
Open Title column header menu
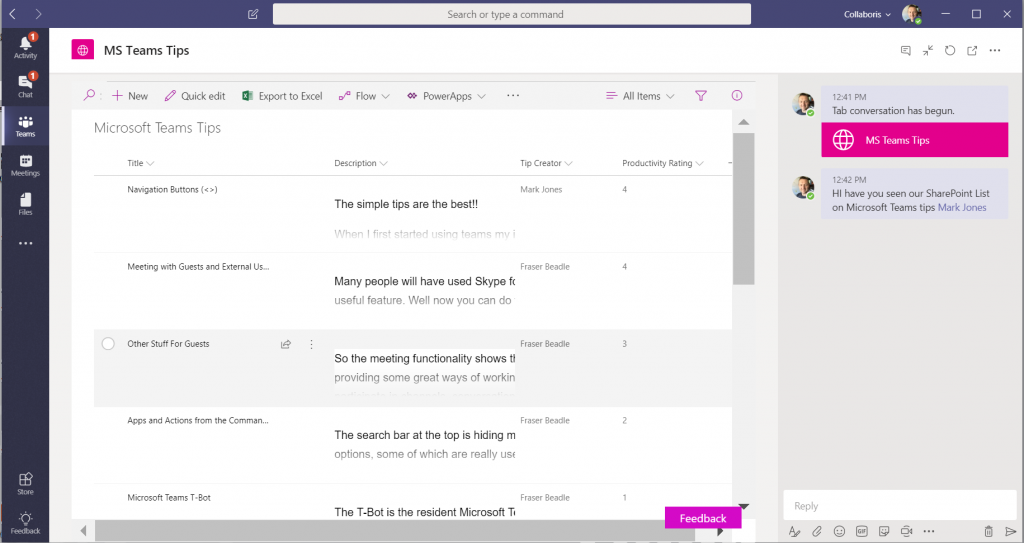pyautogui.click(x=141, y=163)
